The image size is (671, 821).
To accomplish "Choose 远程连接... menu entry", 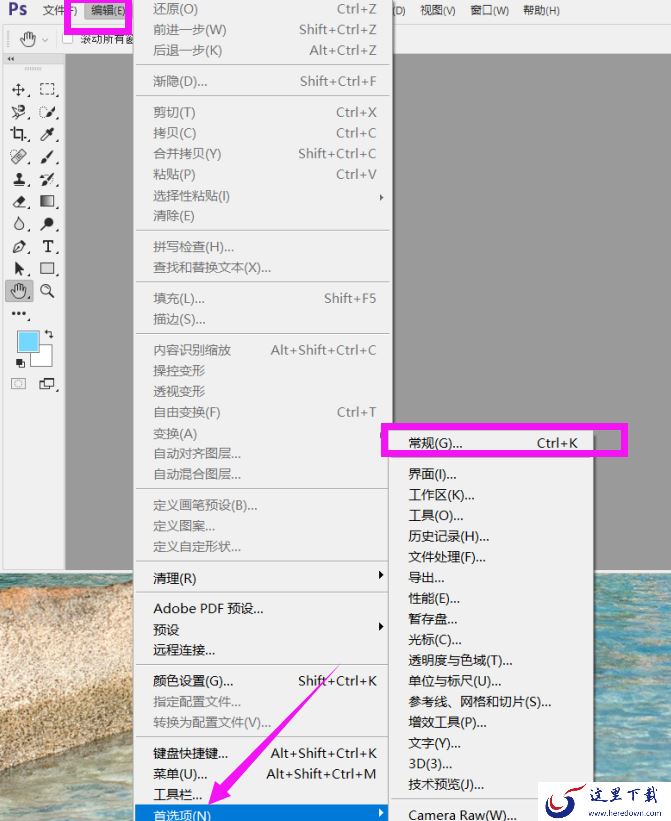I will pos(262,650).
